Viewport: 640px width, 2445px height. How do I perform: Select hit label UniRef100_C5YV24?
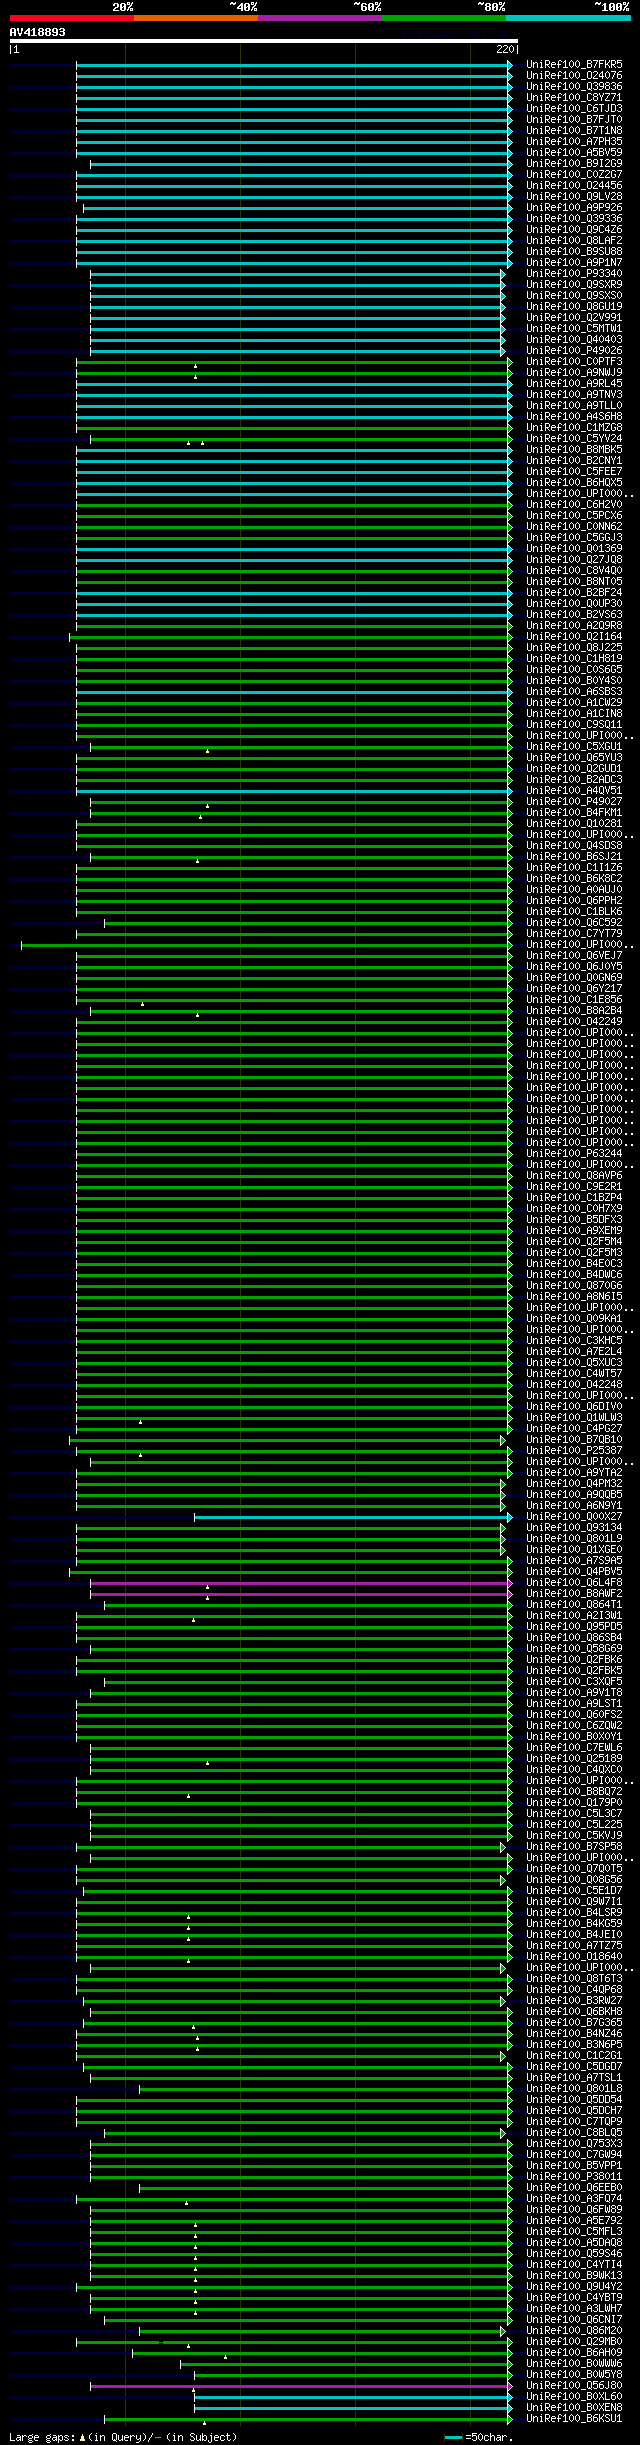pos(574,439)
